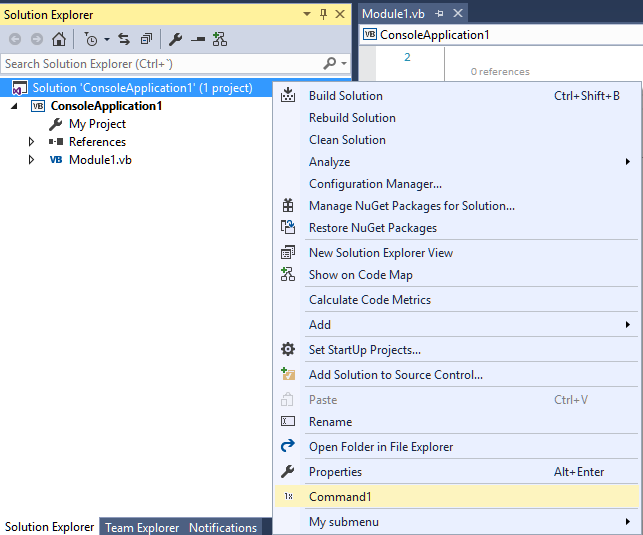Image resolution: width=643 pixels, height=535 pixels.
Task: Click the Show on Code Map icon in menu
Action: click(288, 274)
